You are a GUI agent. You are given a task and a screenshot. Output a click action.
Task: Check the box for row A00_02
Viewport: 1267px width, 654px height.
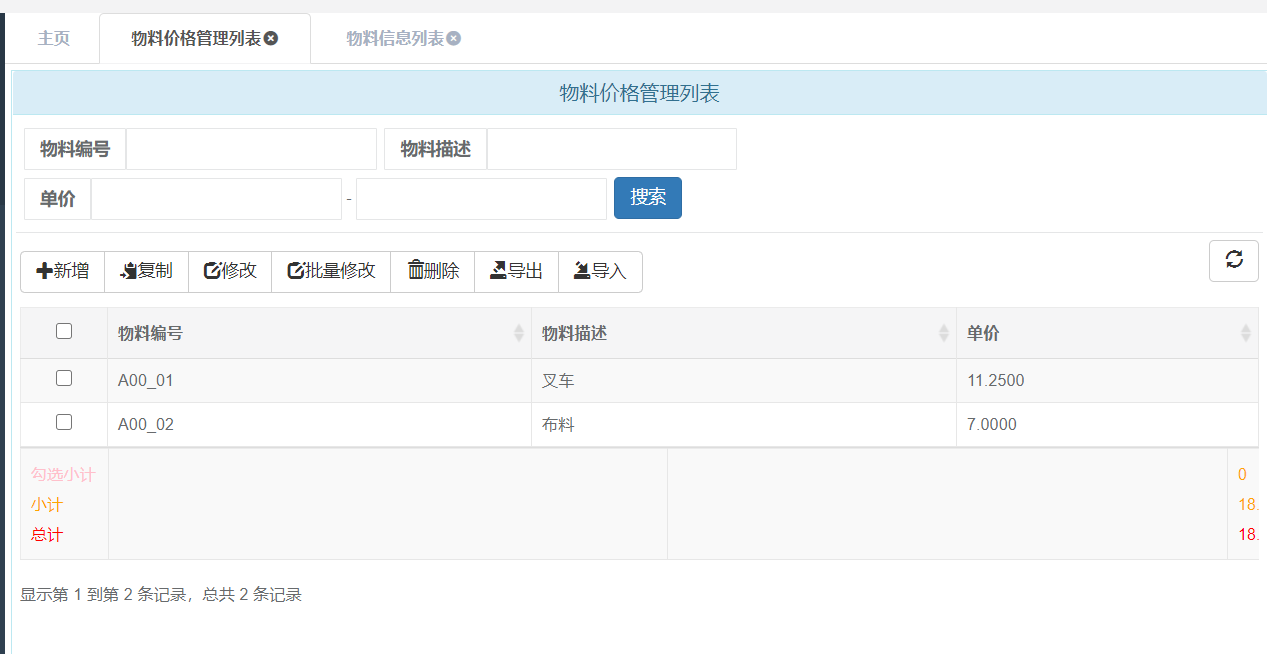click(64, 422)
